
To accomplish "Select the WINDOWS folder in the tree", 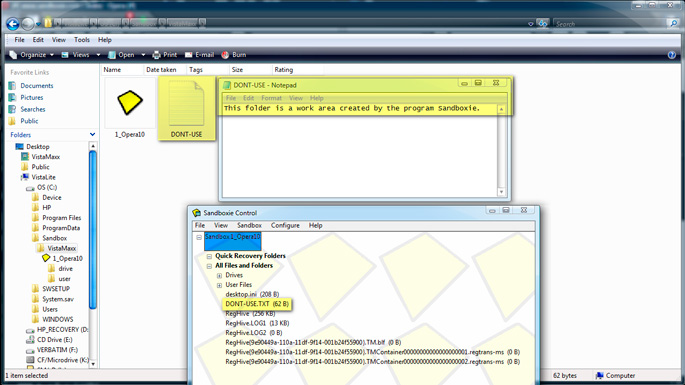I will pos(57,319).
